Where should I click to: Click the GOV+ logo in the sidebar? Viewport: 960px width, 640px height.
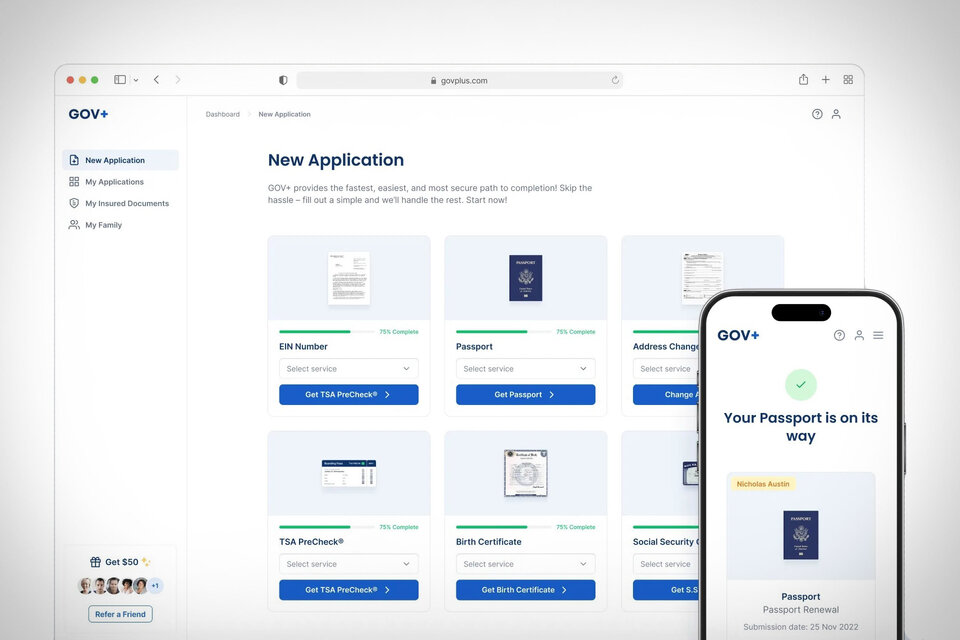tap(88, 114)
